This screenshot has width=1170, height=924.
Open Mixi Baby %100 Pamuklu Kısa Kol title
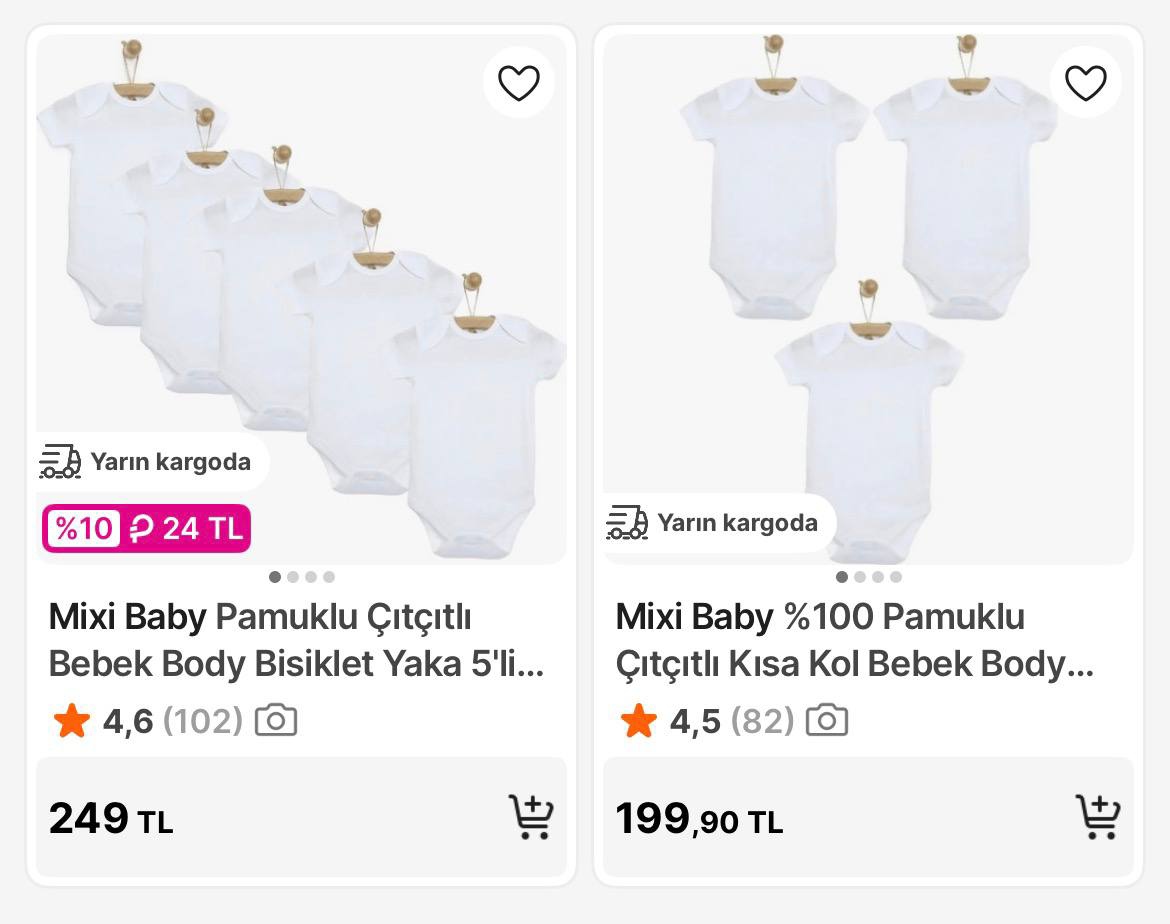click(855, 640)
